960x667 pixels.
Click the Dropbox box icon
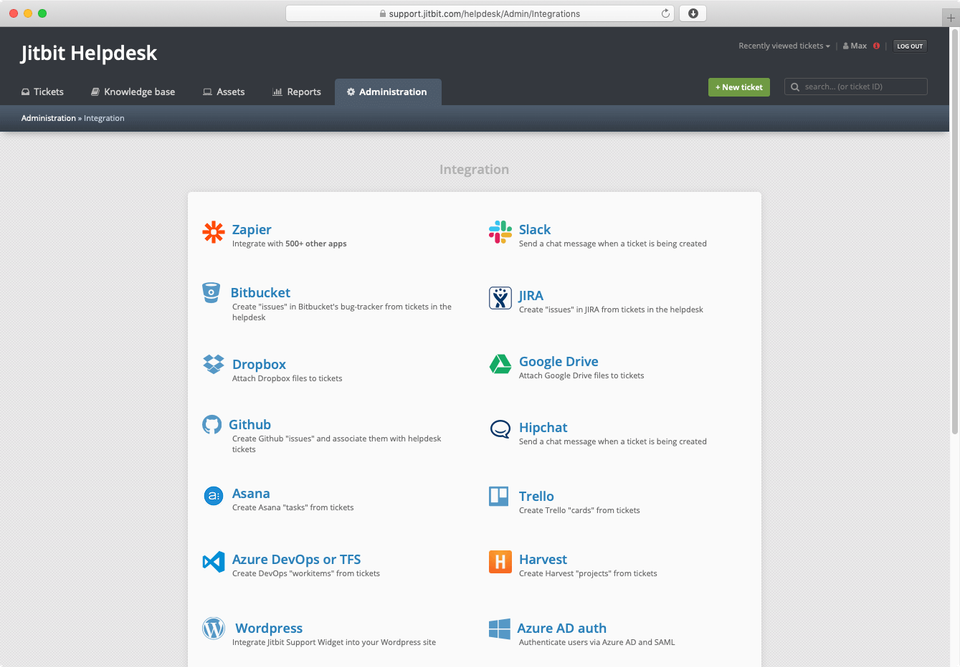click(x=212, y=366)
